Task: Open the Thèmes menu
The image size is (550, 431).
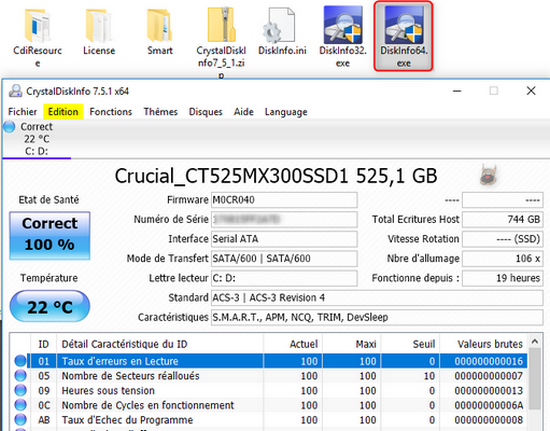Action: [161, 112]
